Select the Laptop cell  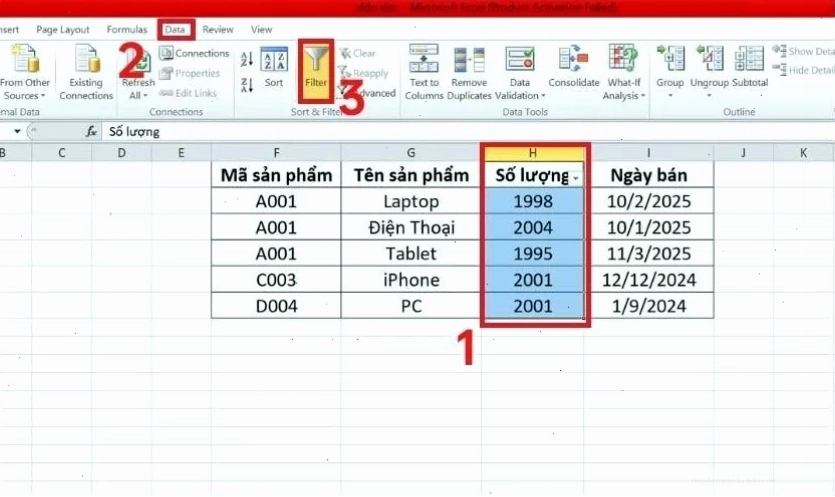411,201
